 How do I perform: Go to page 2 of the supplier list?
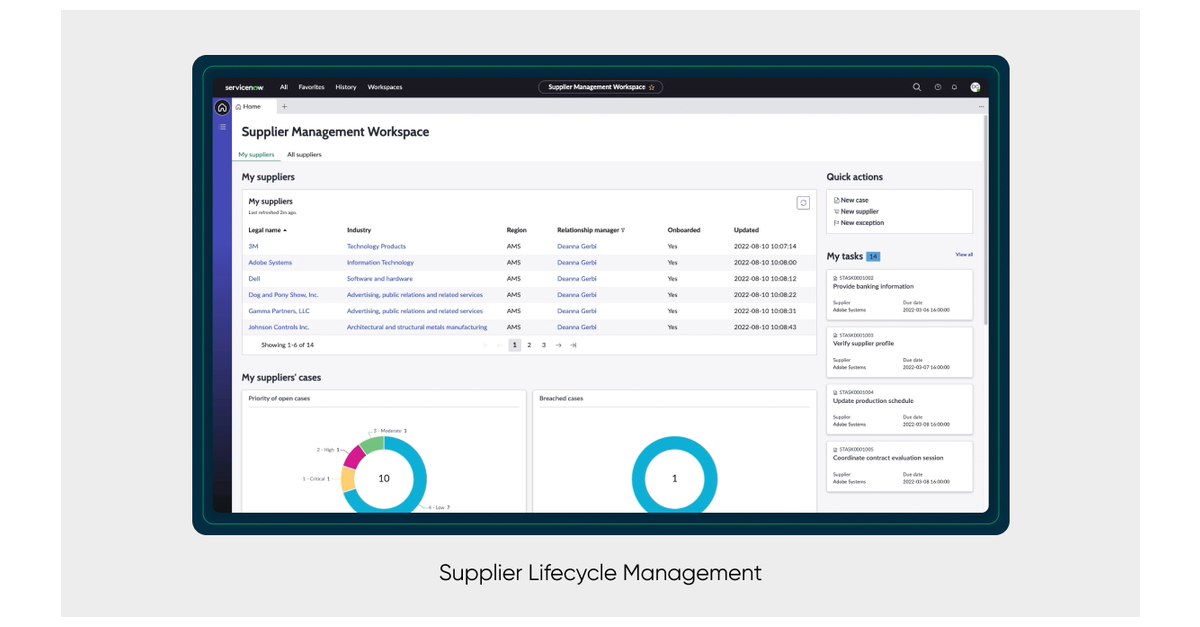[x=528, y=344]
